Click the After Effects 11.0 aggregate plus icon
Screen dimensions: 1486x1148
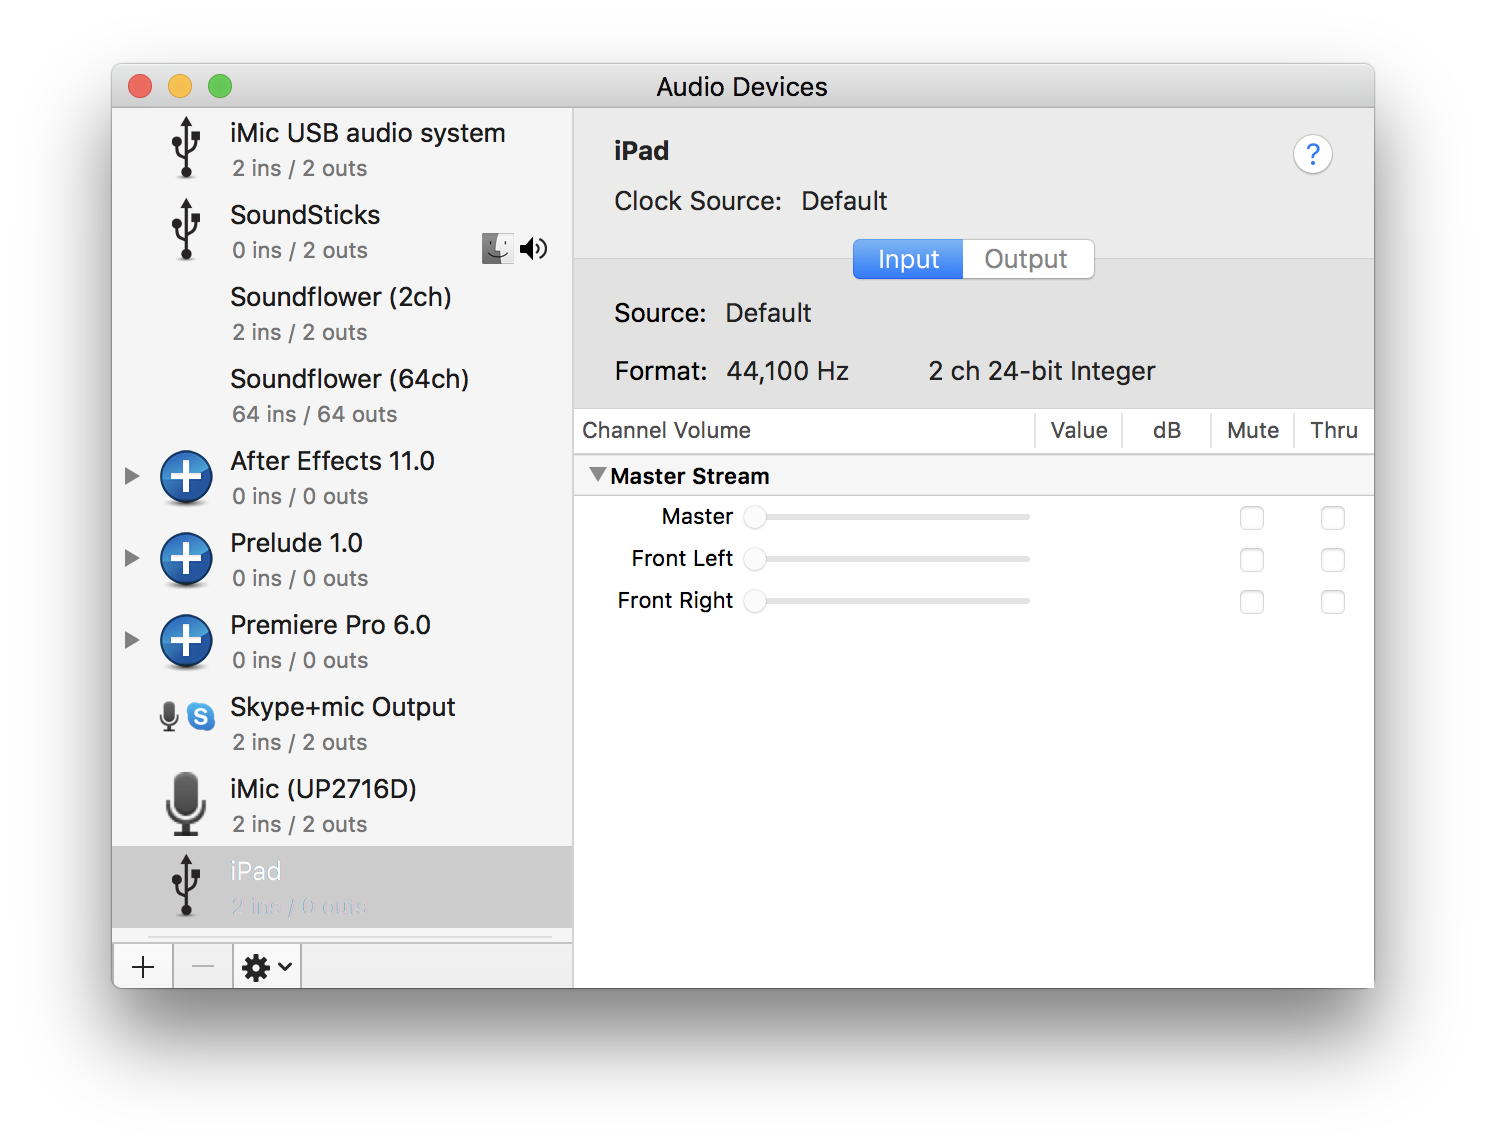click(186, 477)
